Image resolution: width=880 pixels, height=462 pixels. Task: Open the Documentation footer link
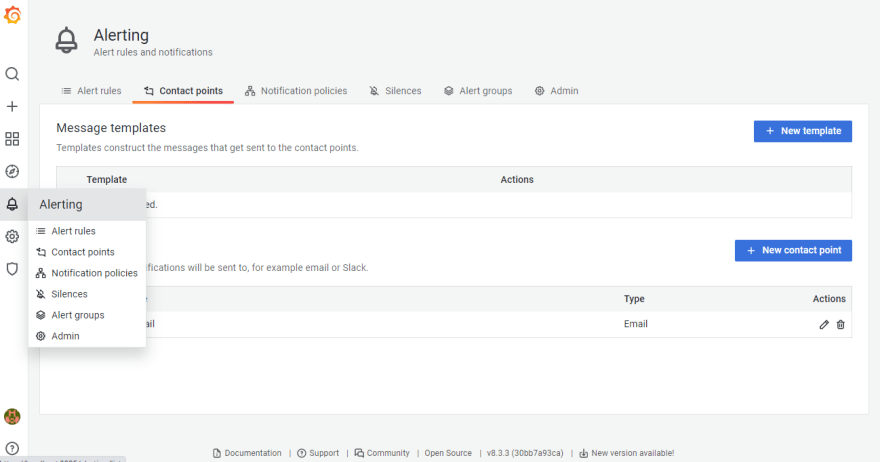(x=247, y=453)
